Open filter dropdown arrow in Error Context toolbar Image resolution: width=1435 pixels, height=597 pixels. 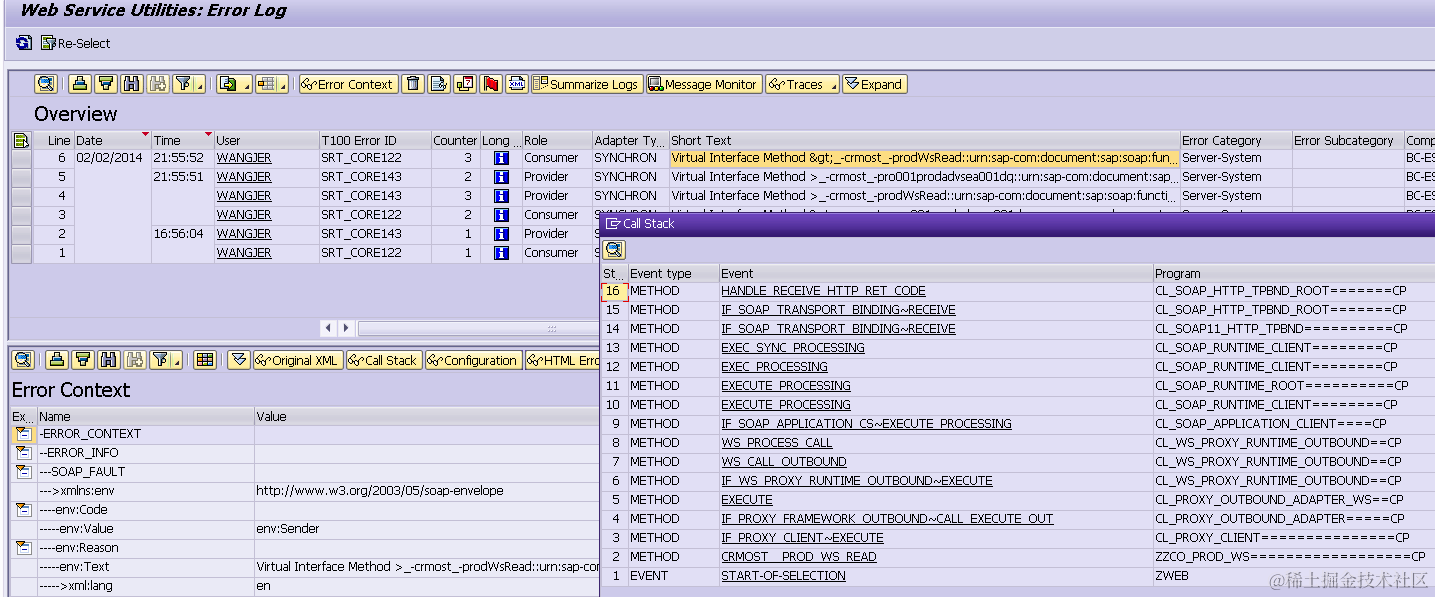(x=178, y=360)
